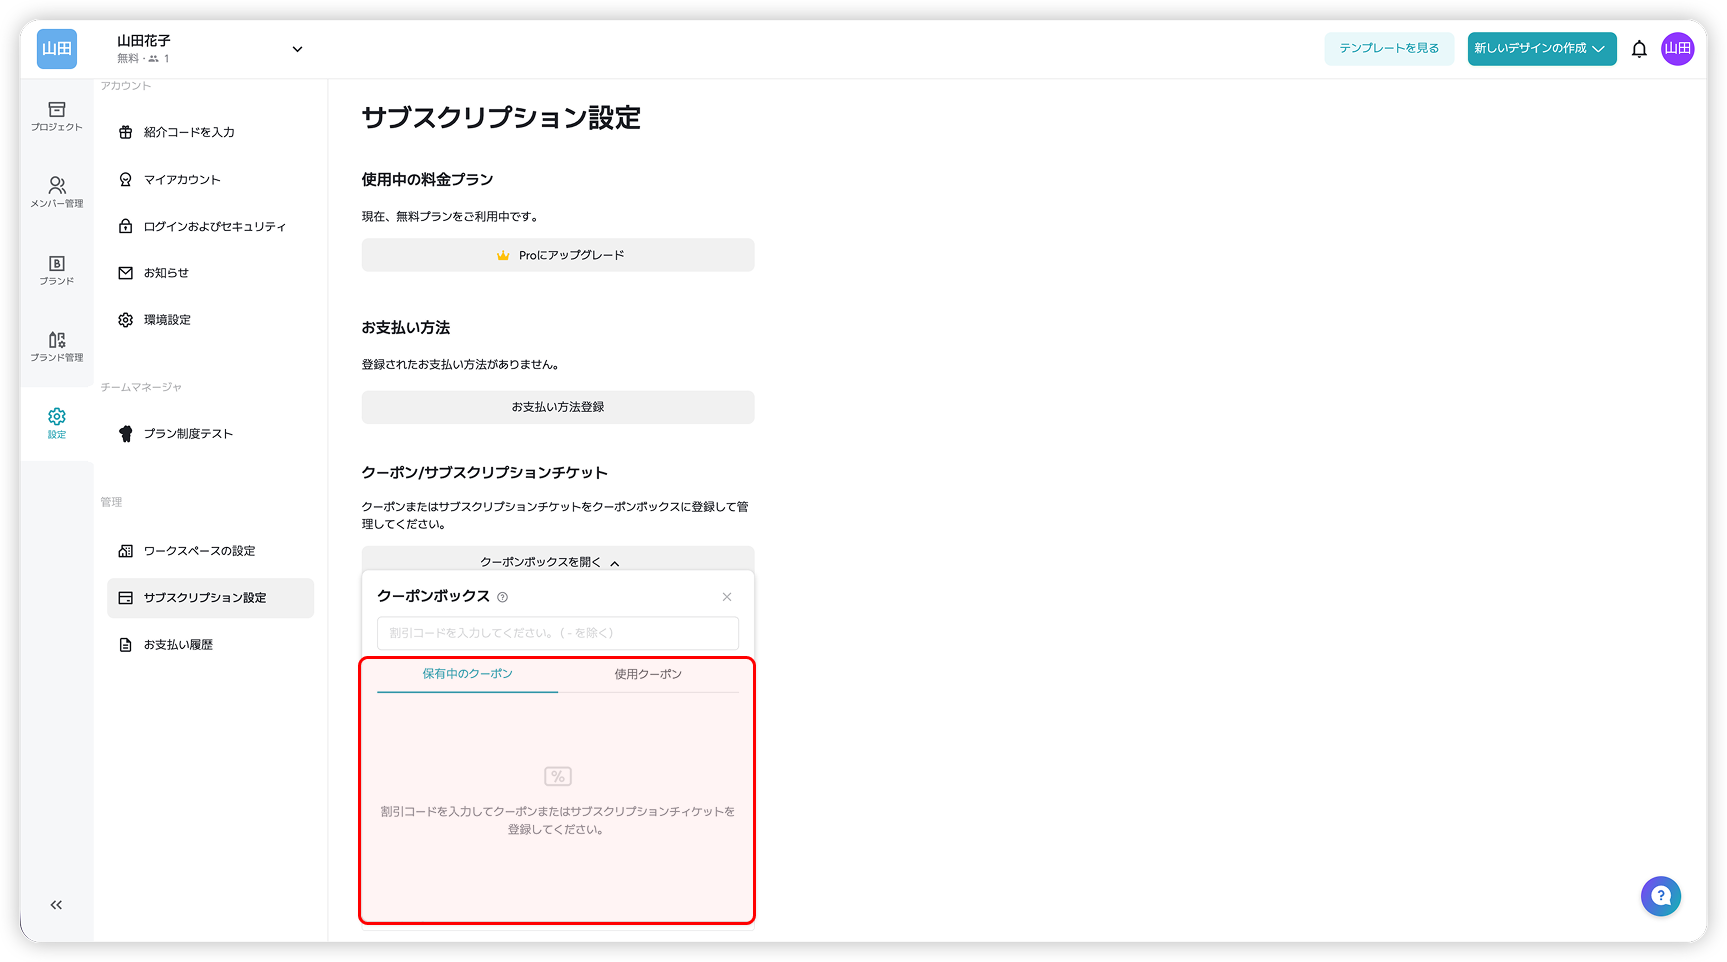Open お支払い履歴 in the 管理 section
This screenshot has height=962, width=1727.
point(178,644)
